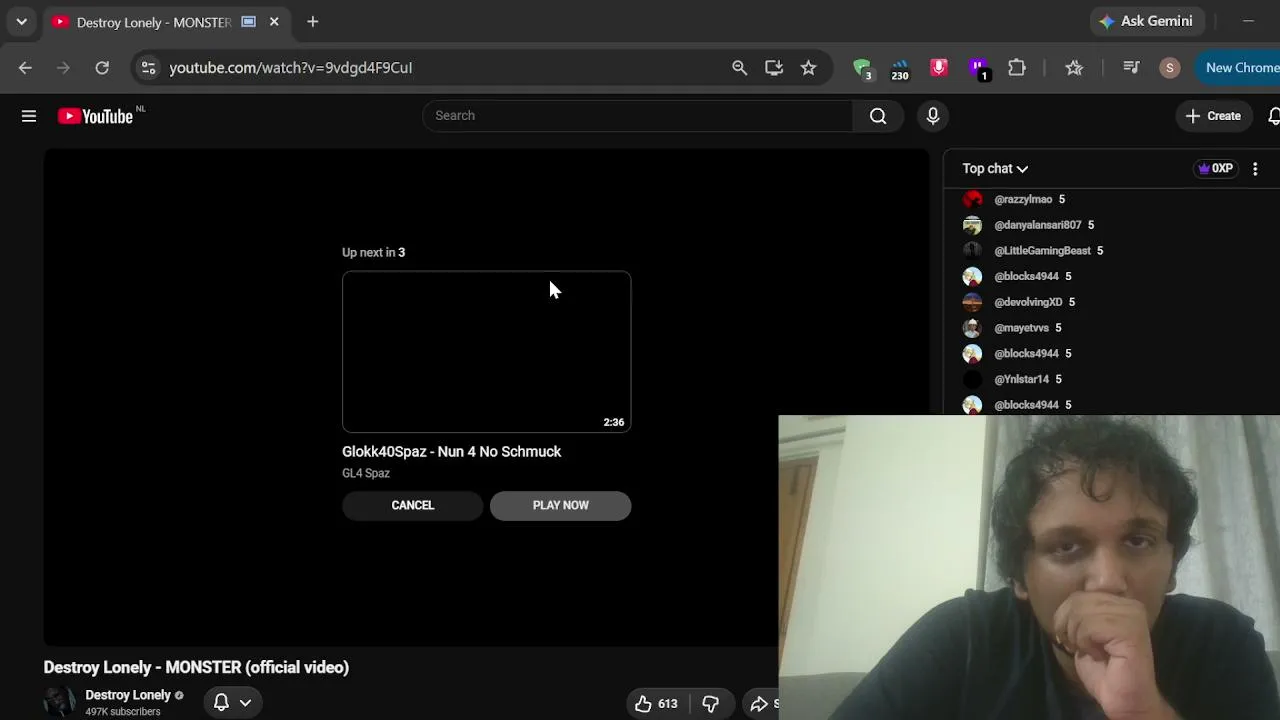Click the install app icon in the address bar

click(774, 68)
